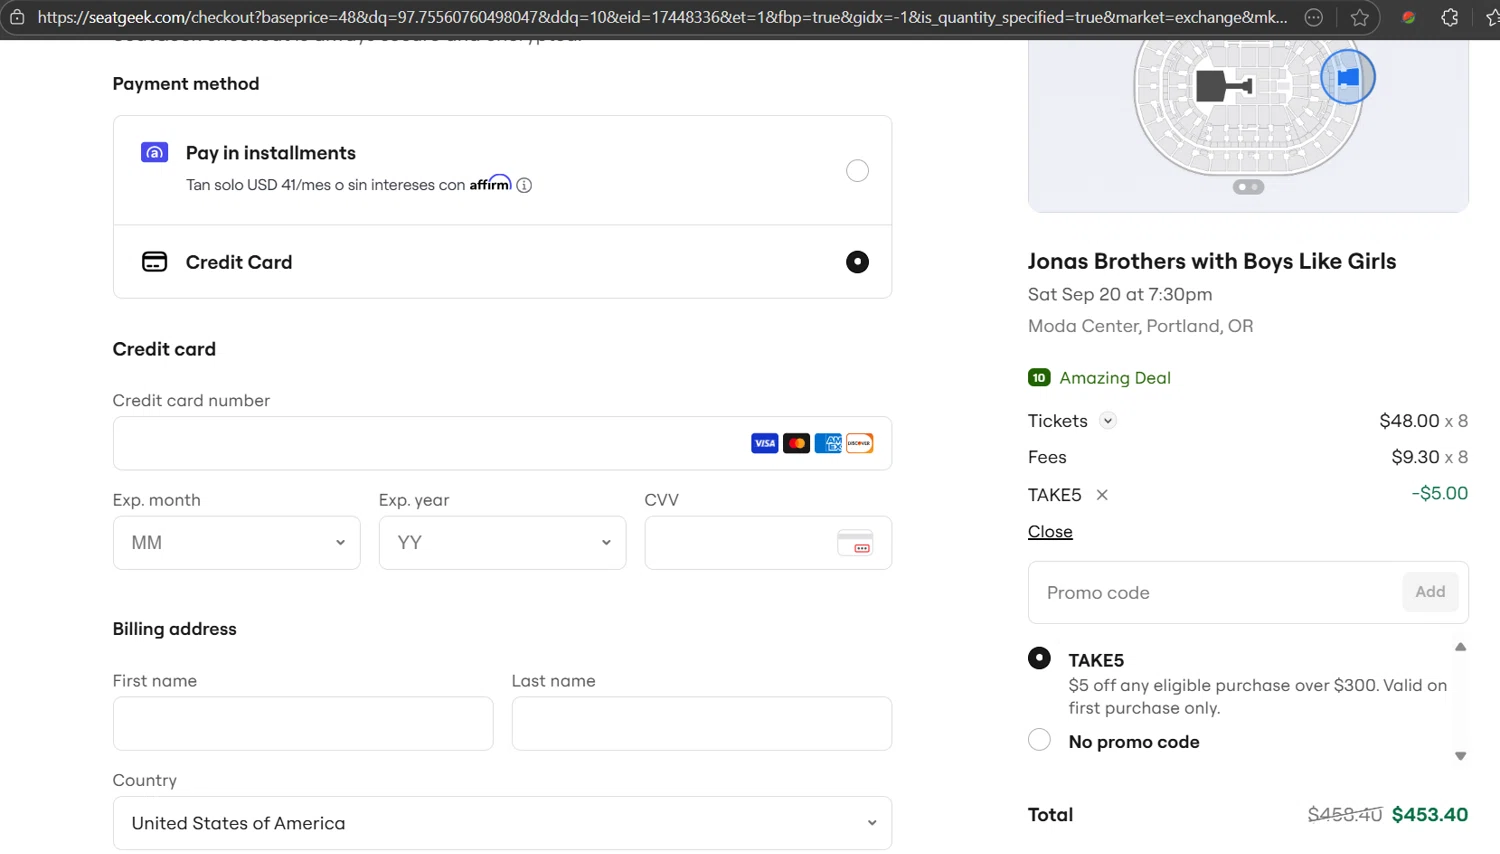Select the Pay in installments option
This screenshot has height=854, width=1500.
click(x=857, y=171)
